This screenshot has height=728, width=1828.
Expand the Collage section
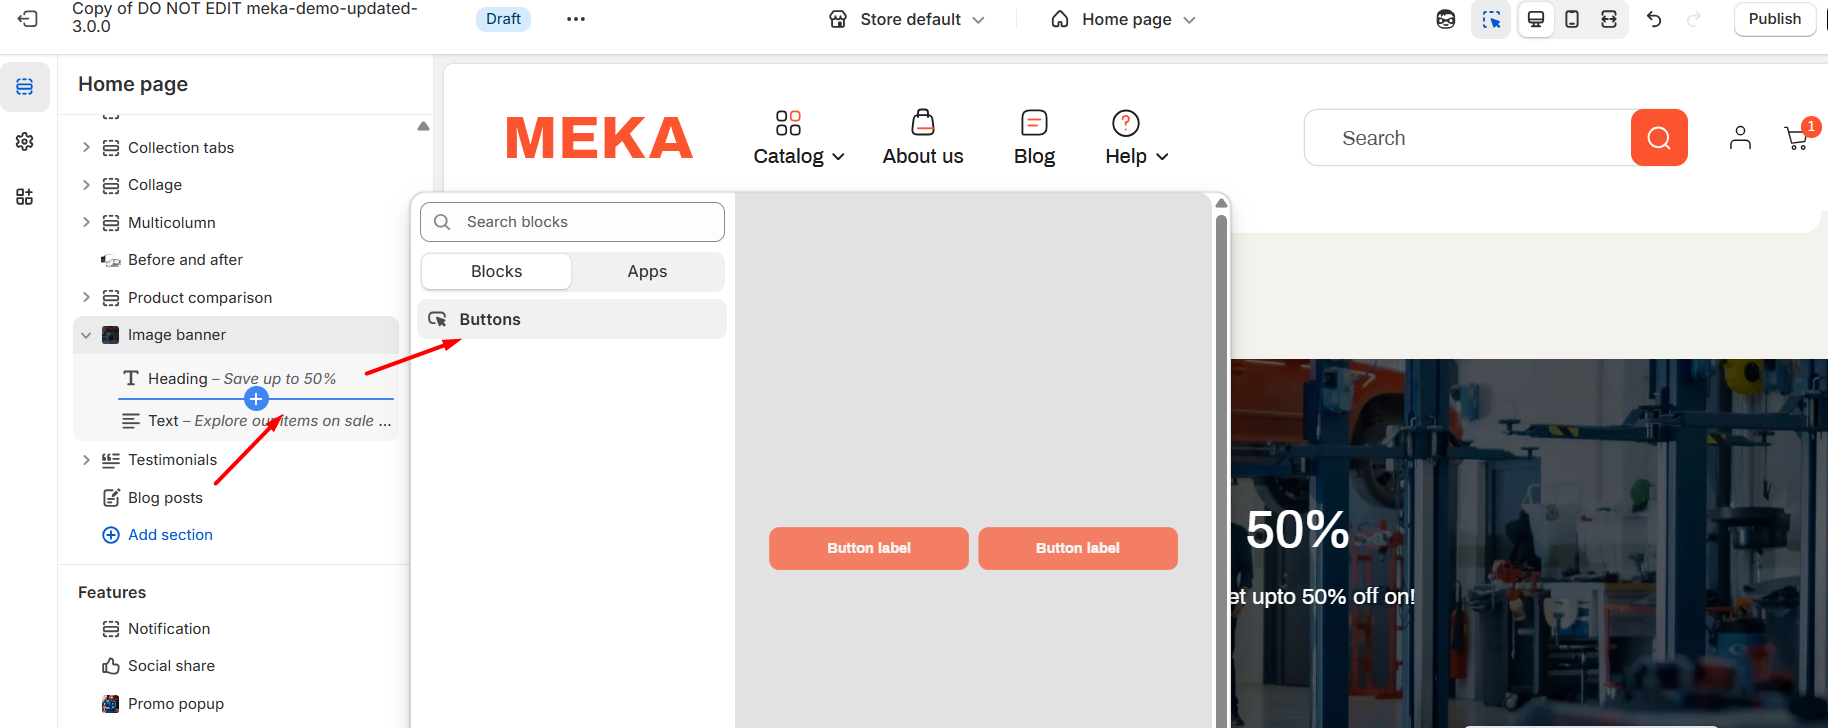(x=86, y=185)
